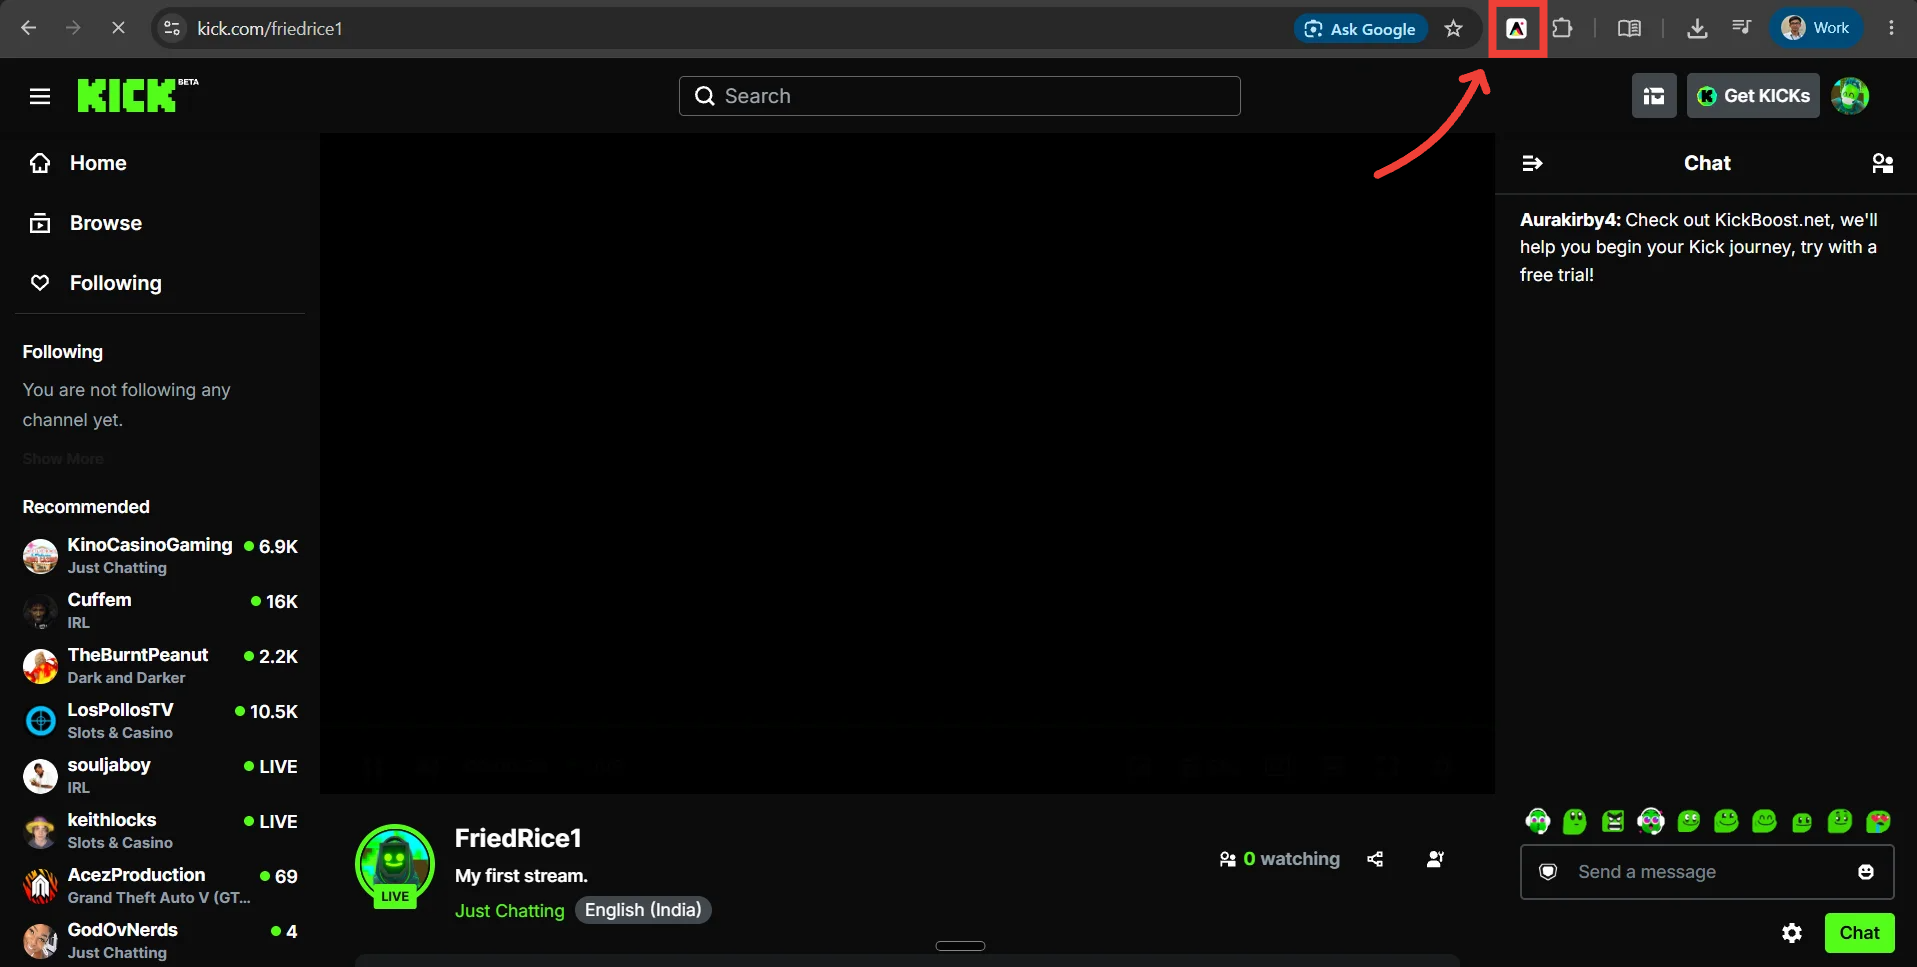Insert the kissing headphones emote
The image size is (1917, 967).
[1538, 821]
